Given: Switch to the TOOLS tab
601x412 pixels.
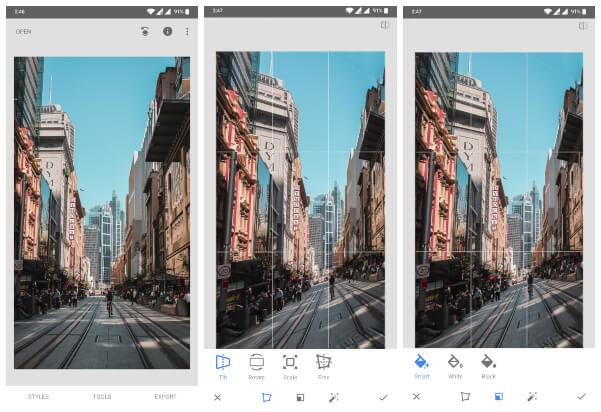Looking at the screenshot, I should [x=102, y=396].
